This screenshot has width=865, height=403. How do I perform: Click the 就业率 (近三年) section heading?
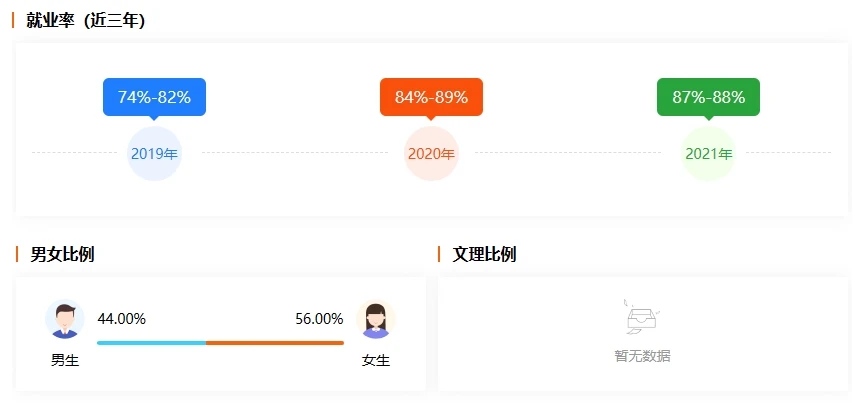(86, 21)
